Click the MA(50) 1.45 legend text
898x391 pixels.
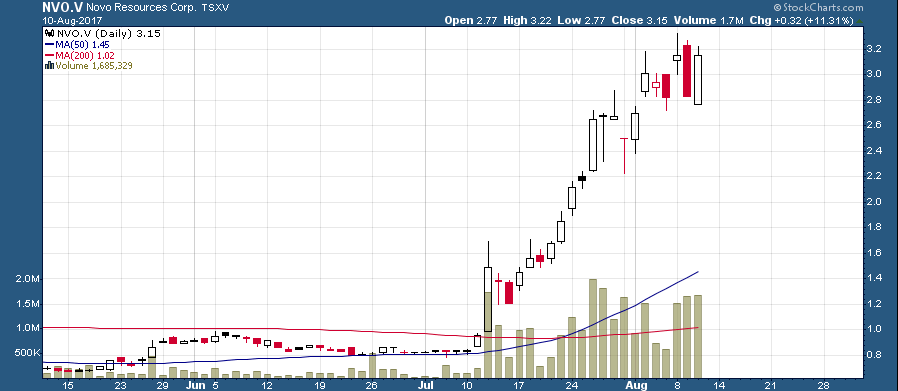[82, 45]
